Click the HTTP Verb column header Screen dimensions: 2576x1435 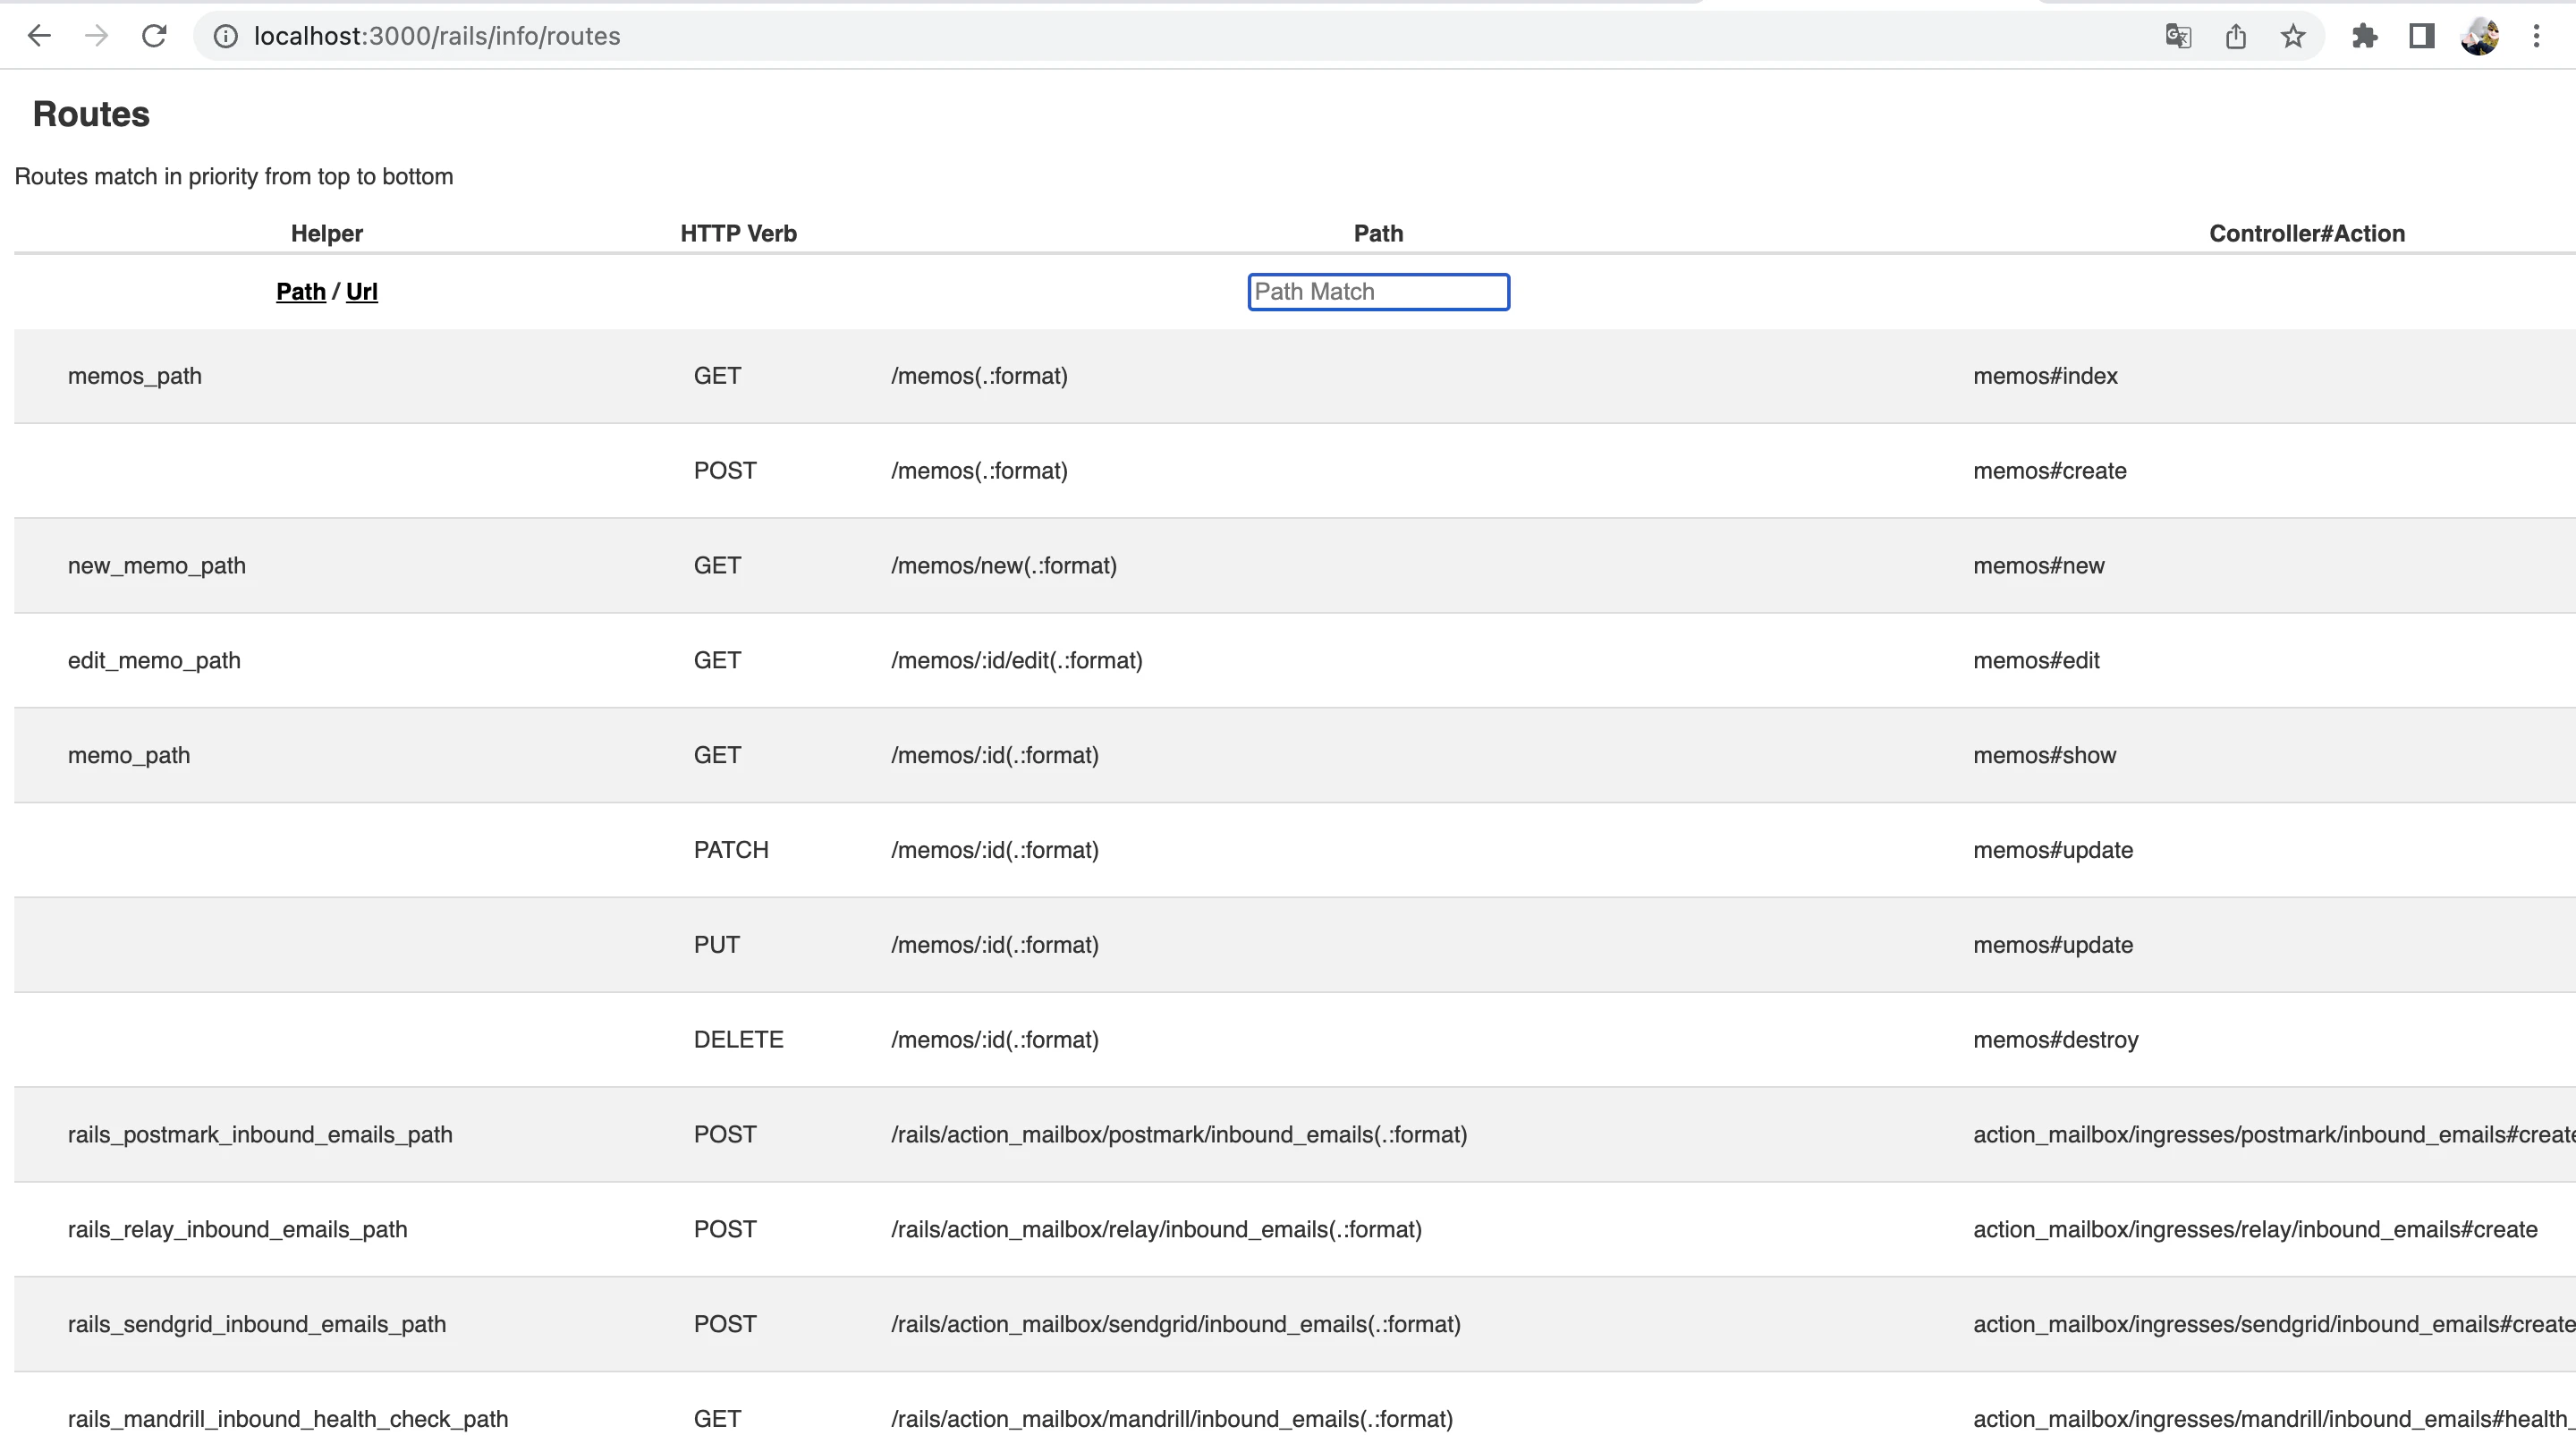tap(738, 233)
